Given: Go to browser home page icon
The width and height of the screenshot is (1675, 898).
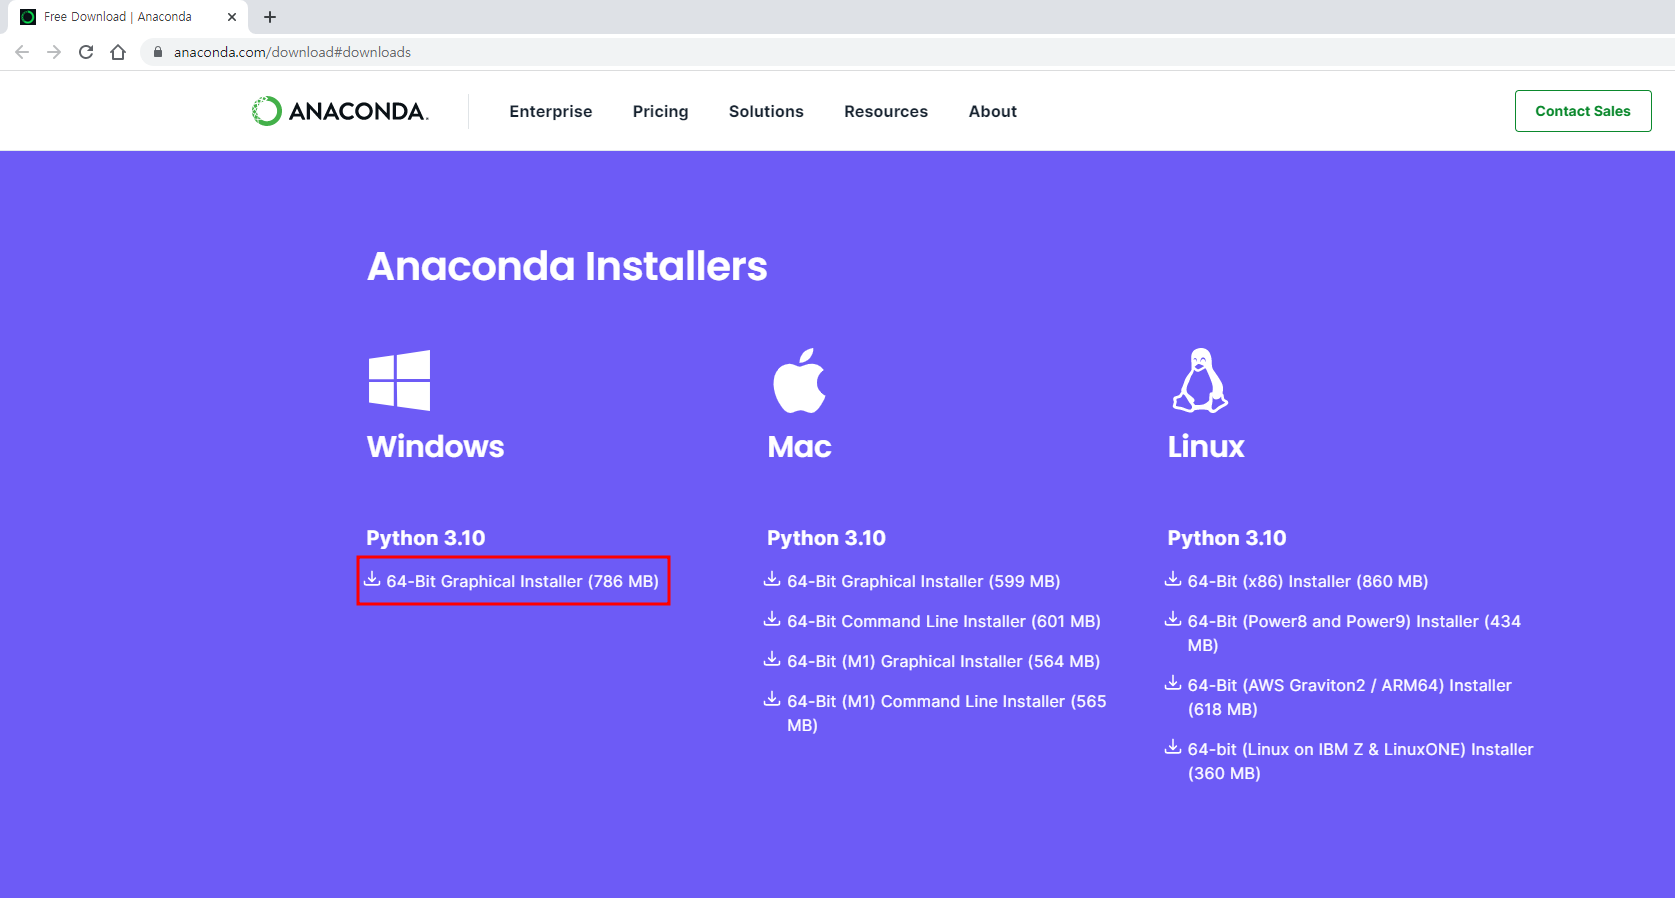Looking at the screenshot, I should (118, 52).
